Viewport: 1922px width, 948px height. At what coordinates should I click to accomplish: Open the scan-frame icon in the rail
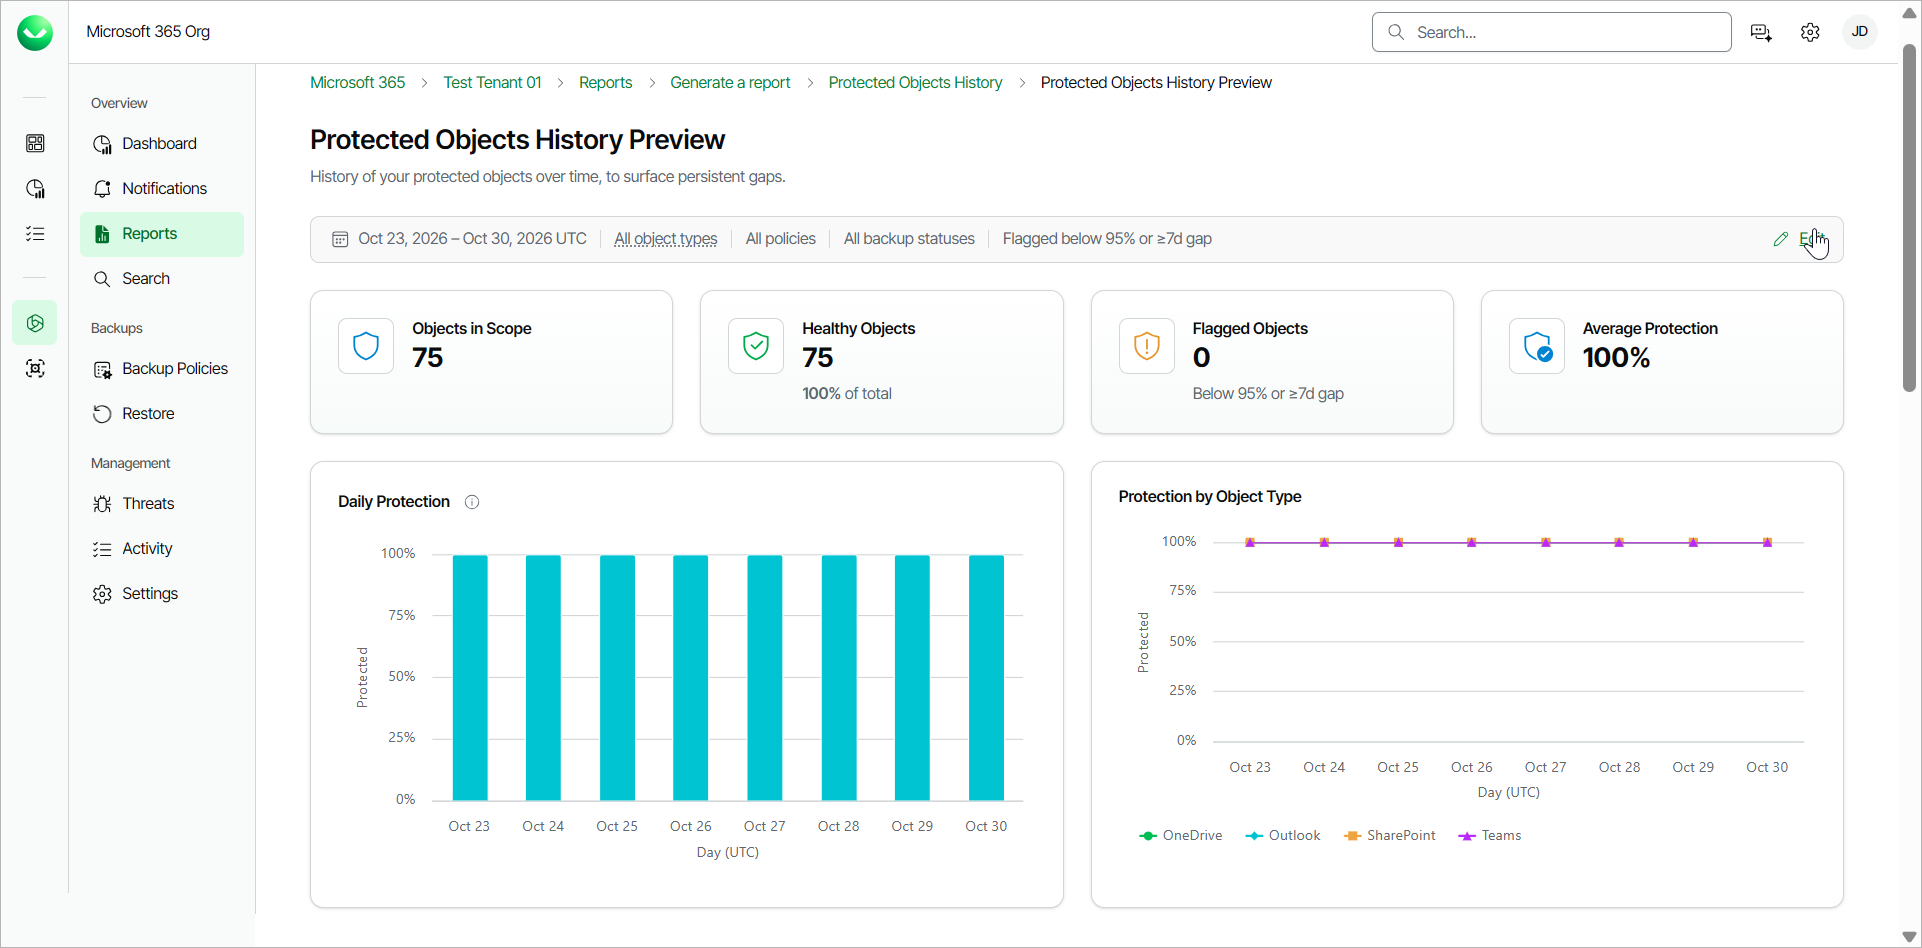pyautogui.click(x=35, y=368)
